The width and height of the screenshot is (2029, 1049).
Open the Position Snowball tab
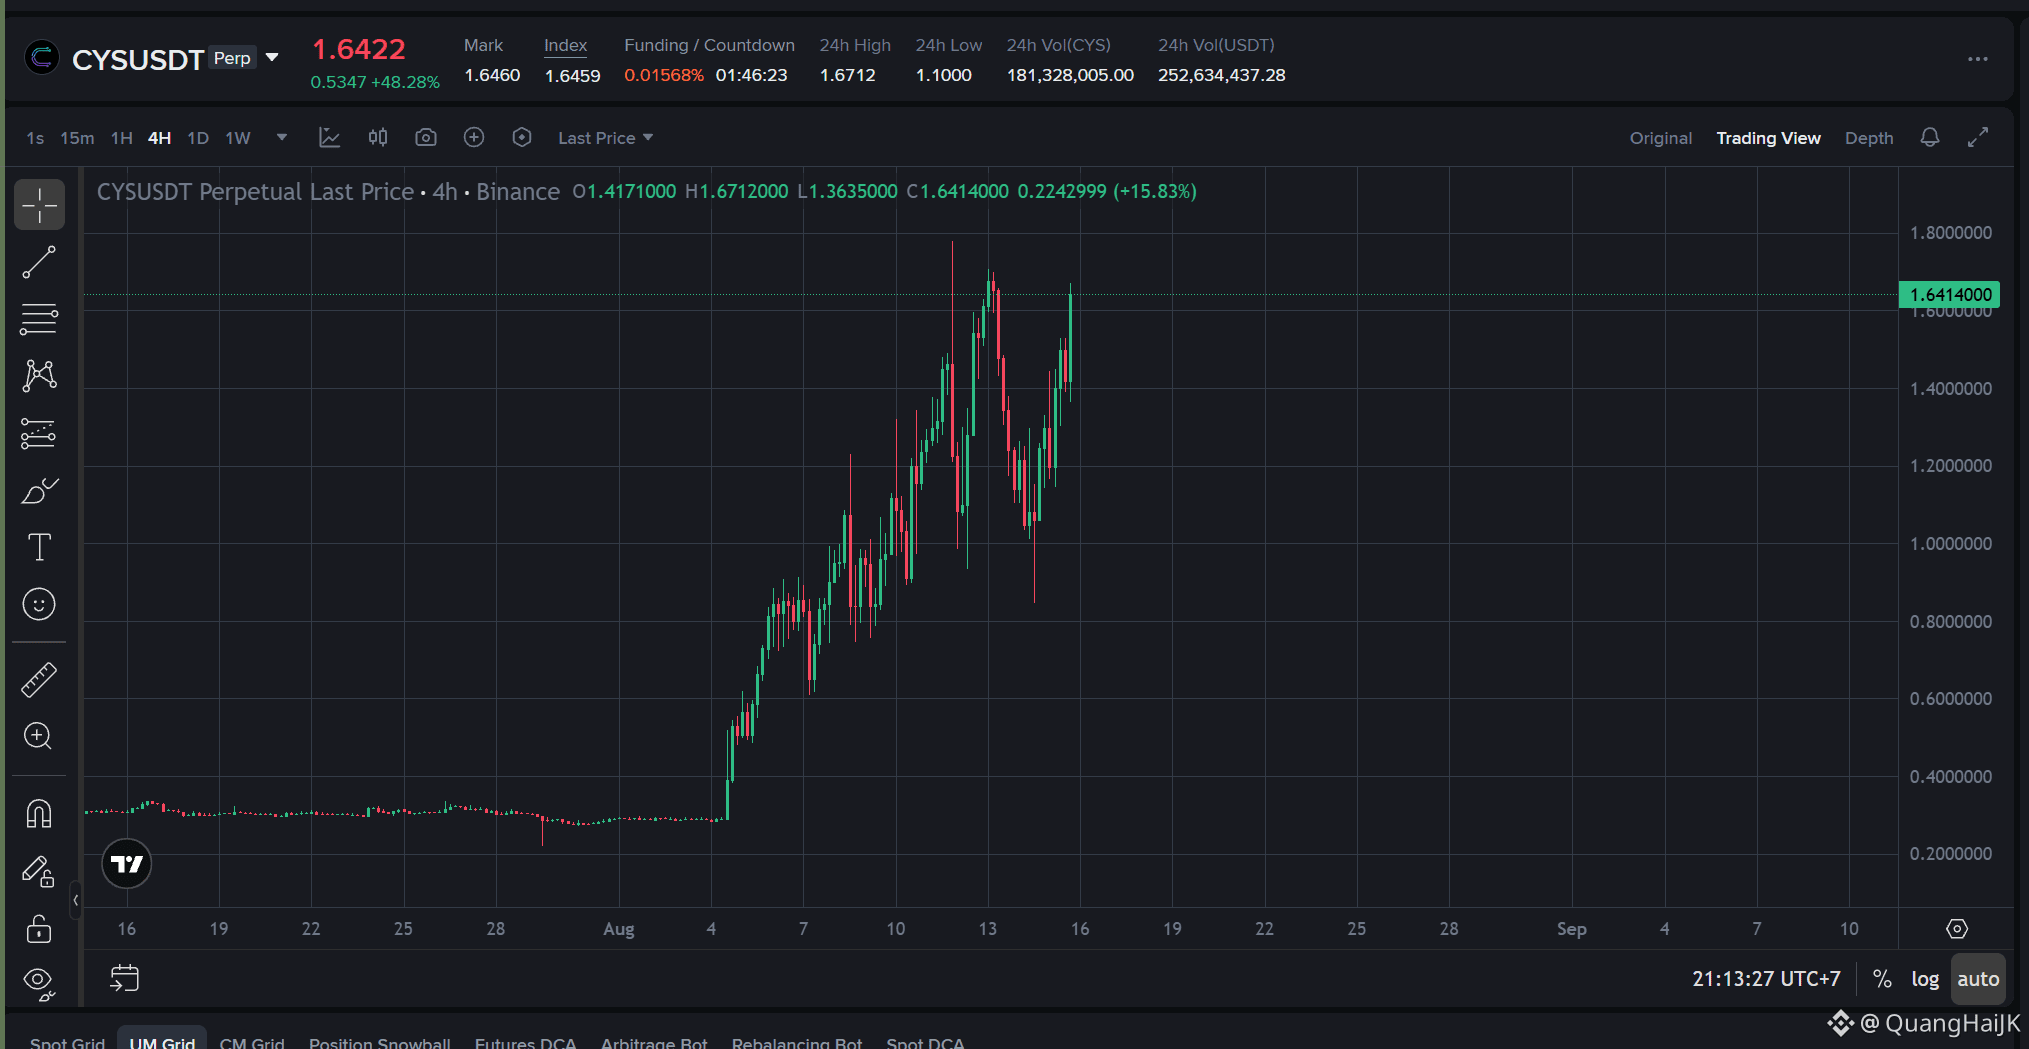(x=380, y=1041)
